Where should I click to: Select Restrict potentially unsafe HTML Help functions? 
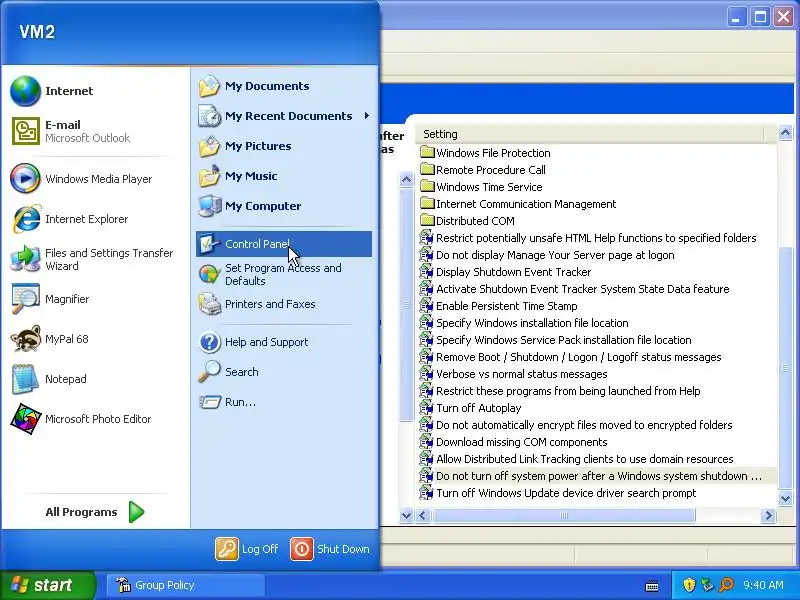588,238
